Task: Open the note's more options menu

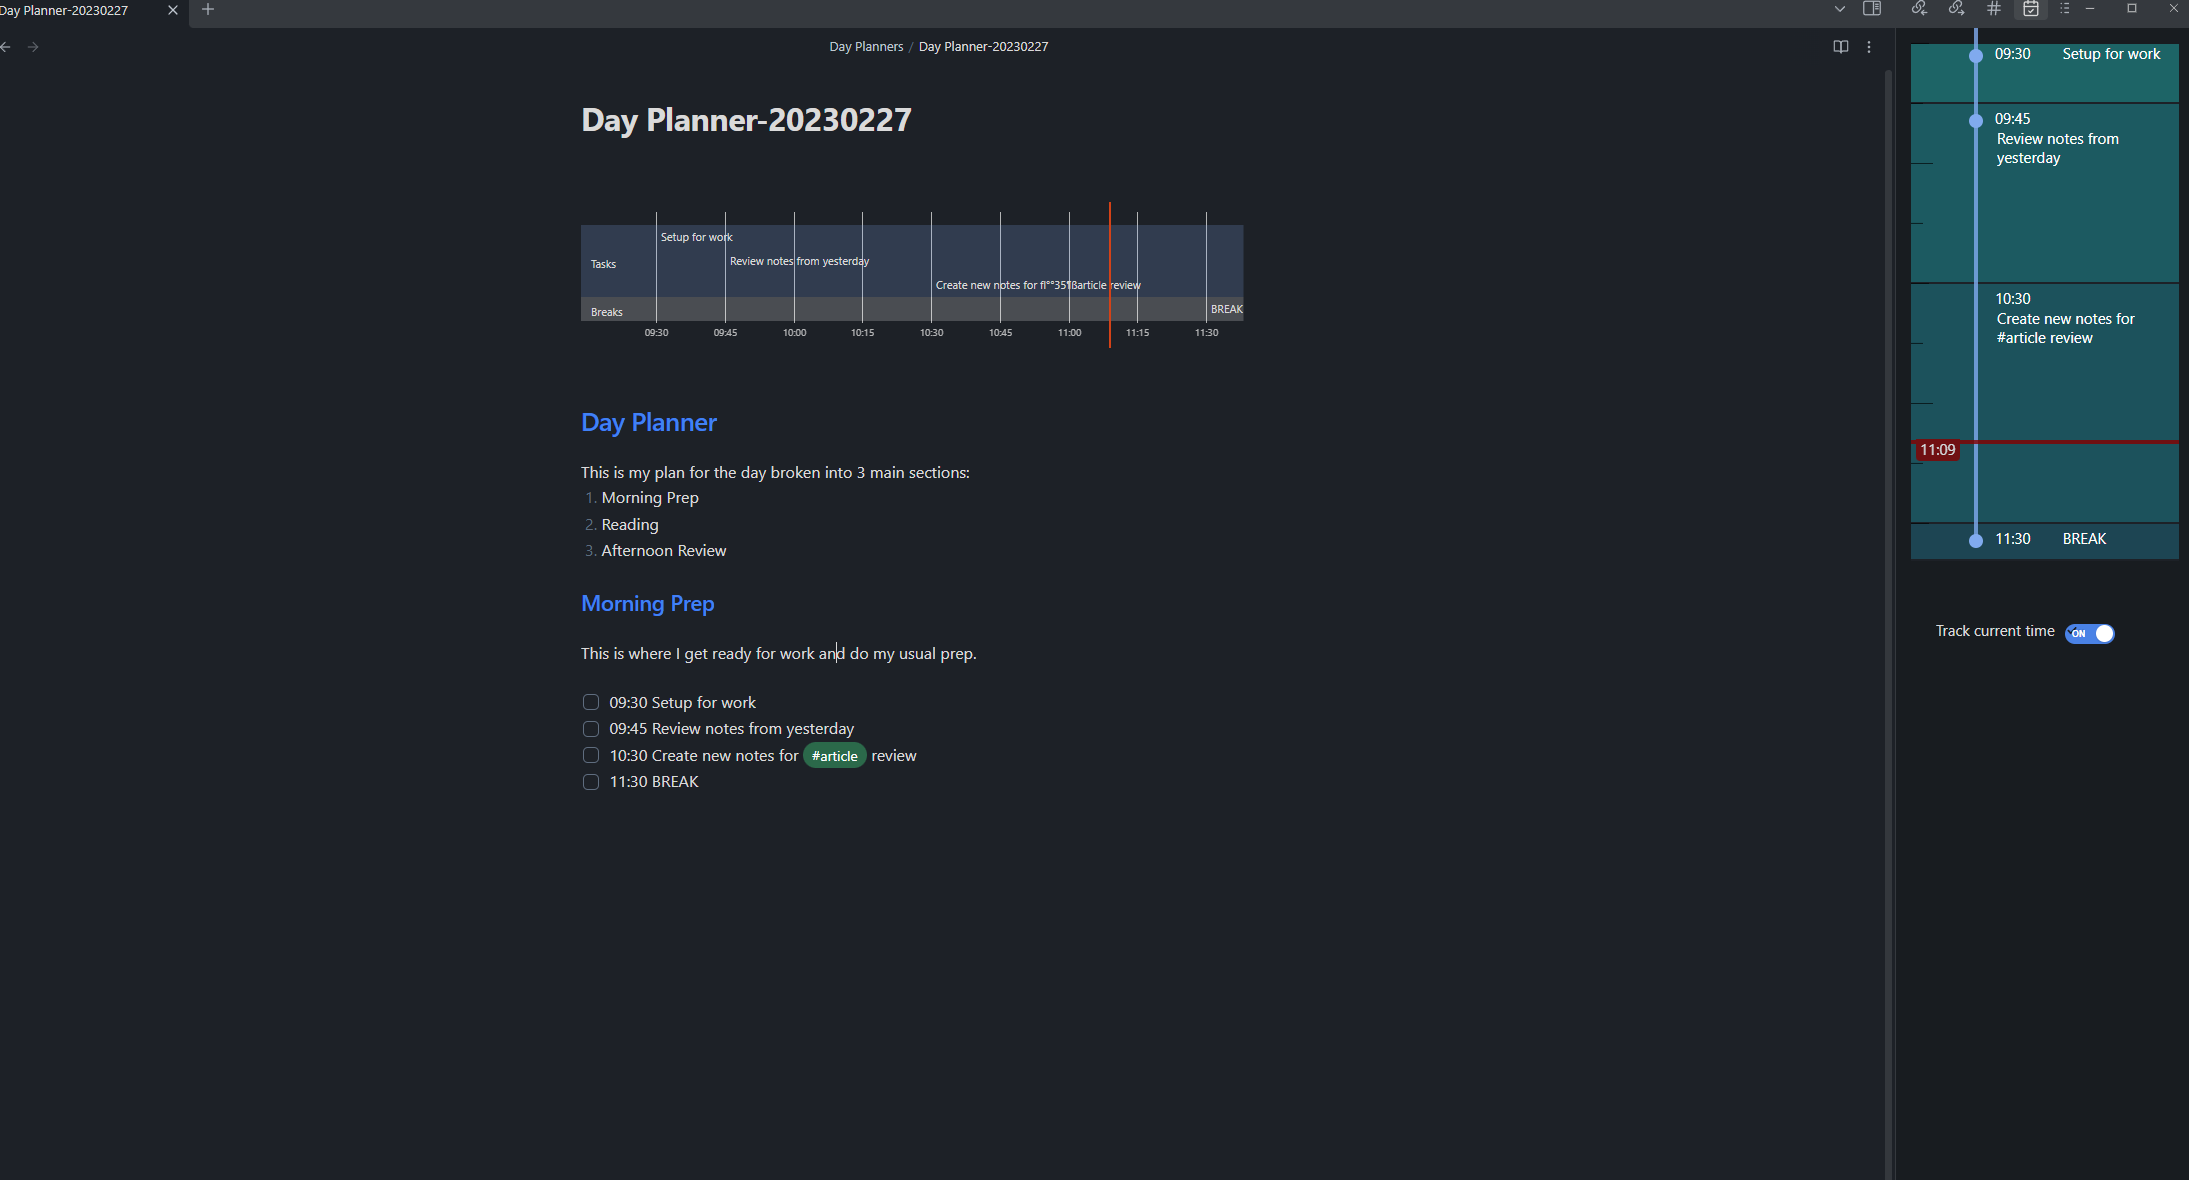Action: [x=1869, y=46]
